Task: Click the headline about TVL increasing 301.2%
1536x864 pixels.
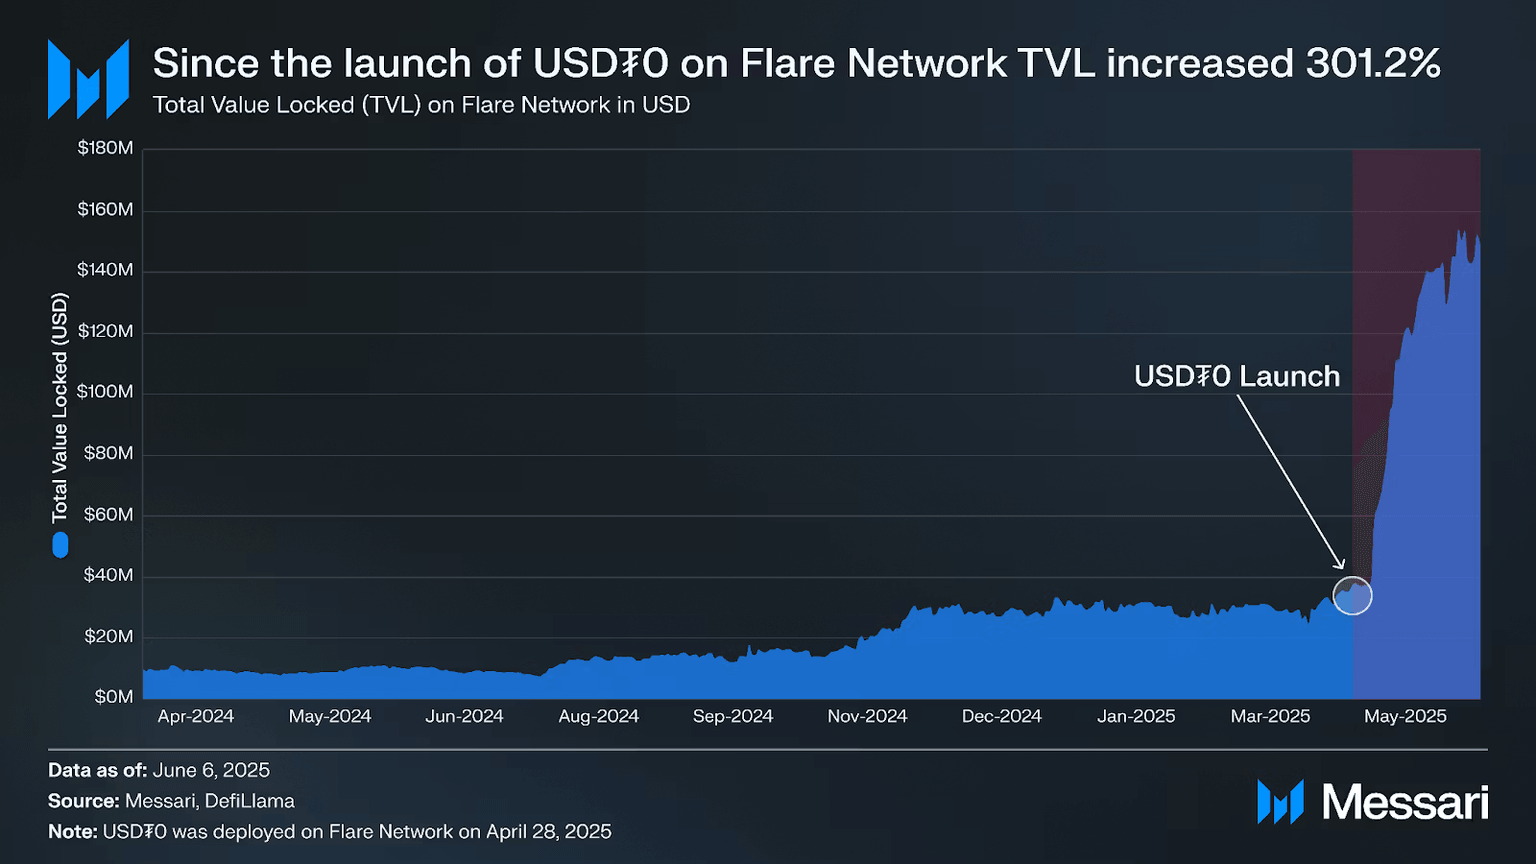Action: click(796, 63)
